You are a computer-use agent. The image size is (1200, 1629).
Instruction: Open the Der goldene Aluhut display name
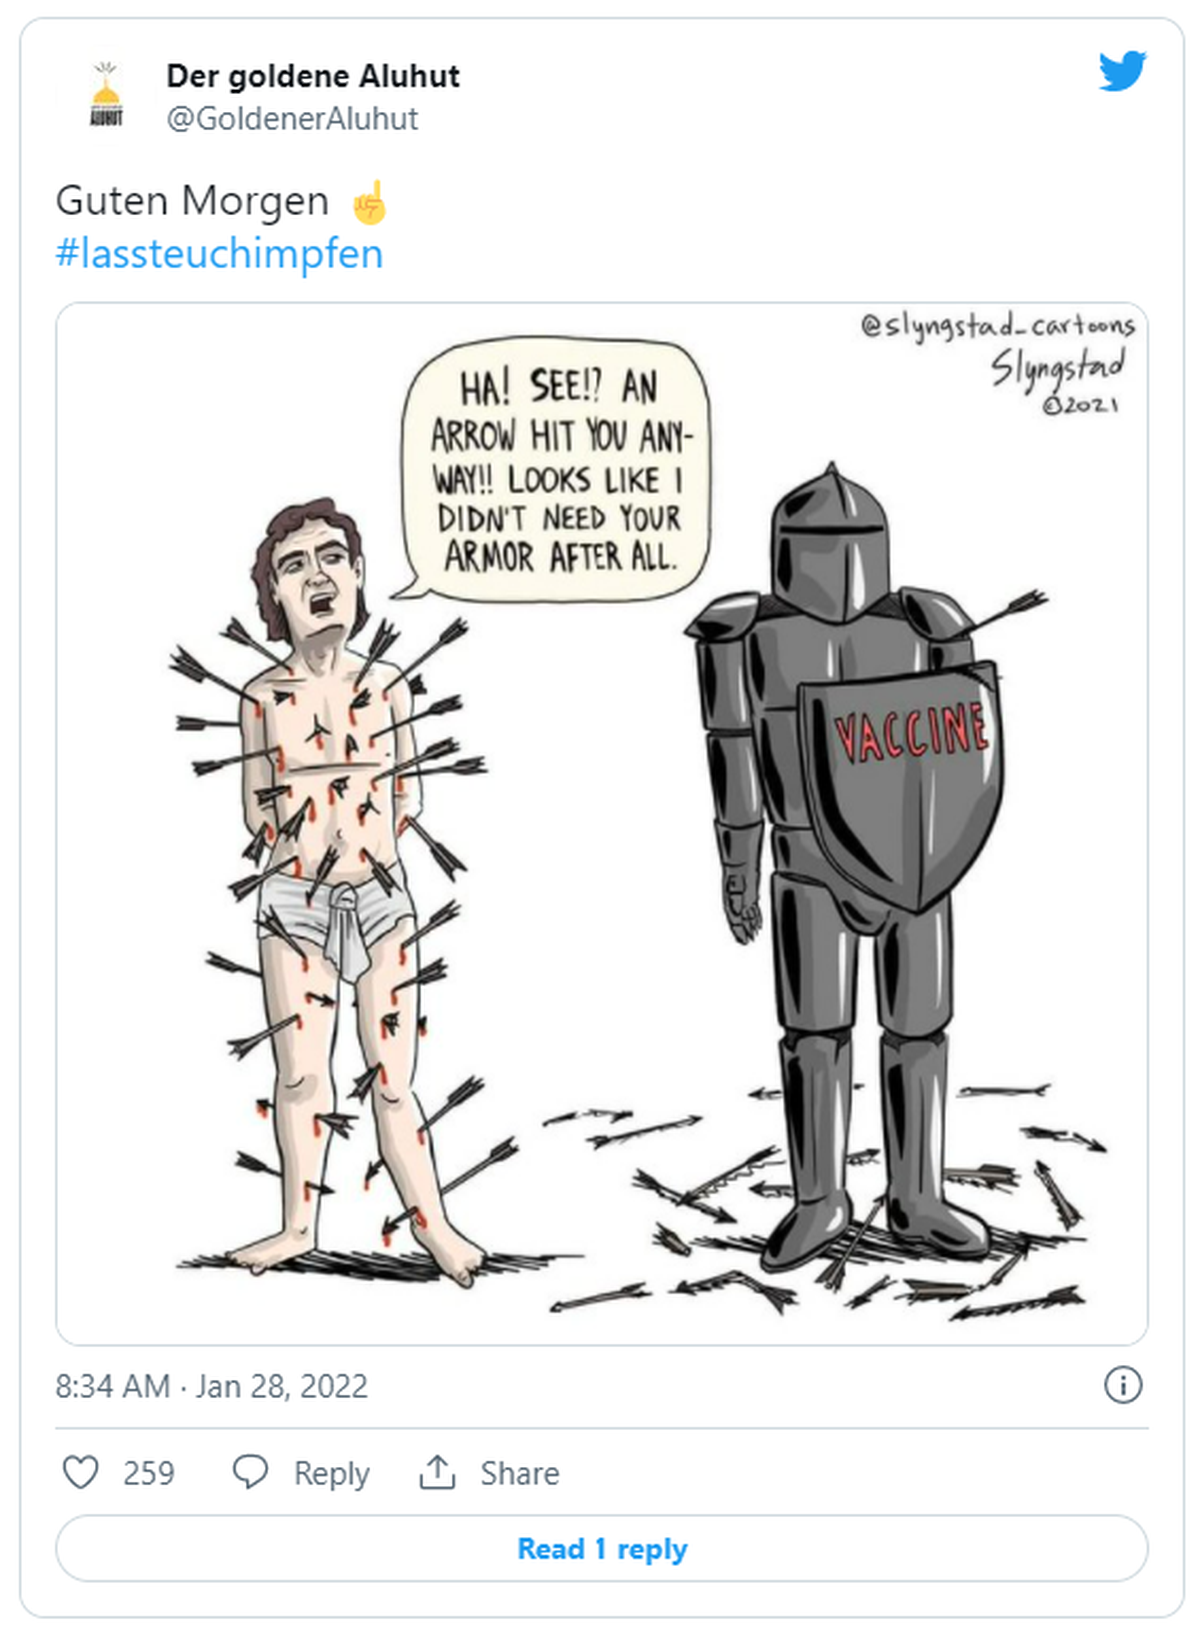(313, 76)
